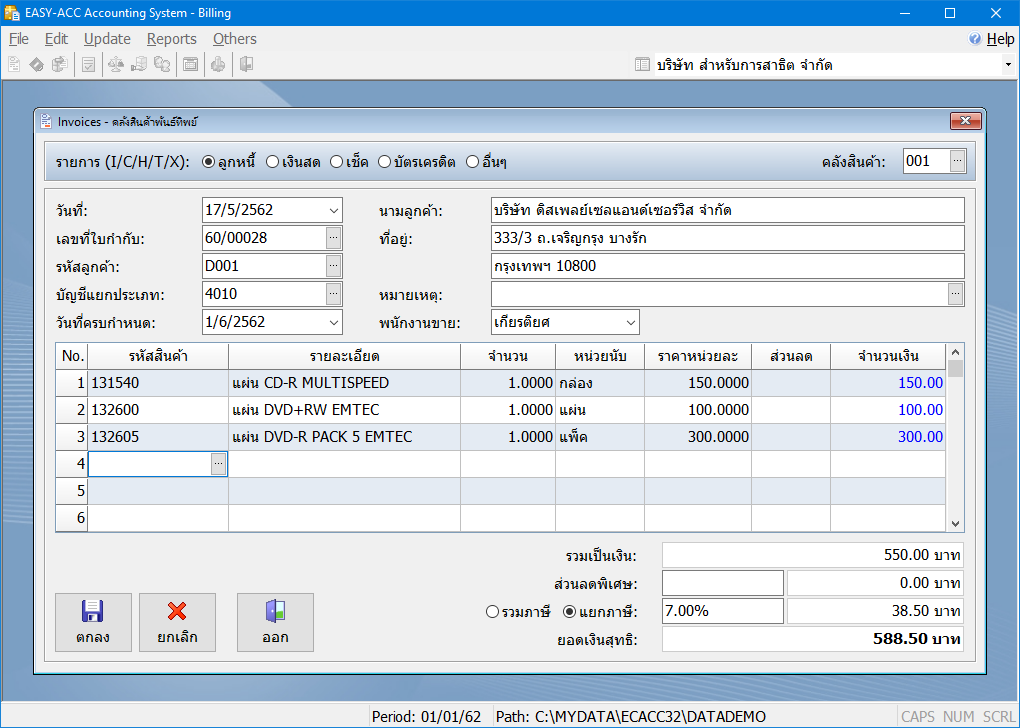The height and width of the screenshot is (728, 1020).
Task: Select the เงินสด (cash) payment type
Action: point(273,162)
